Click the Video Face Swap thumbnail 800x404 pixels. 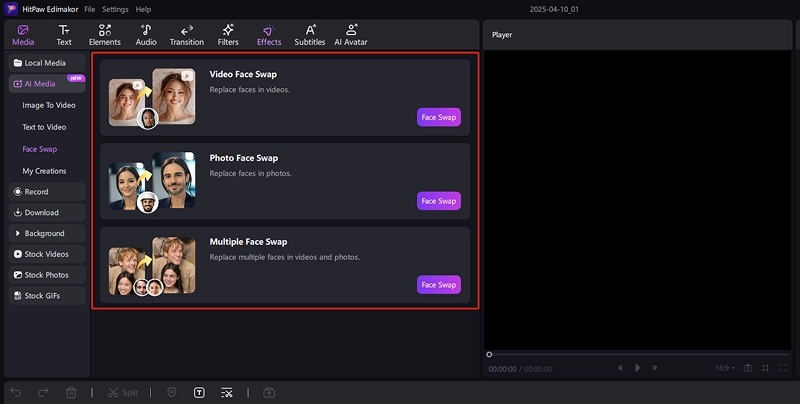[152, 98]
